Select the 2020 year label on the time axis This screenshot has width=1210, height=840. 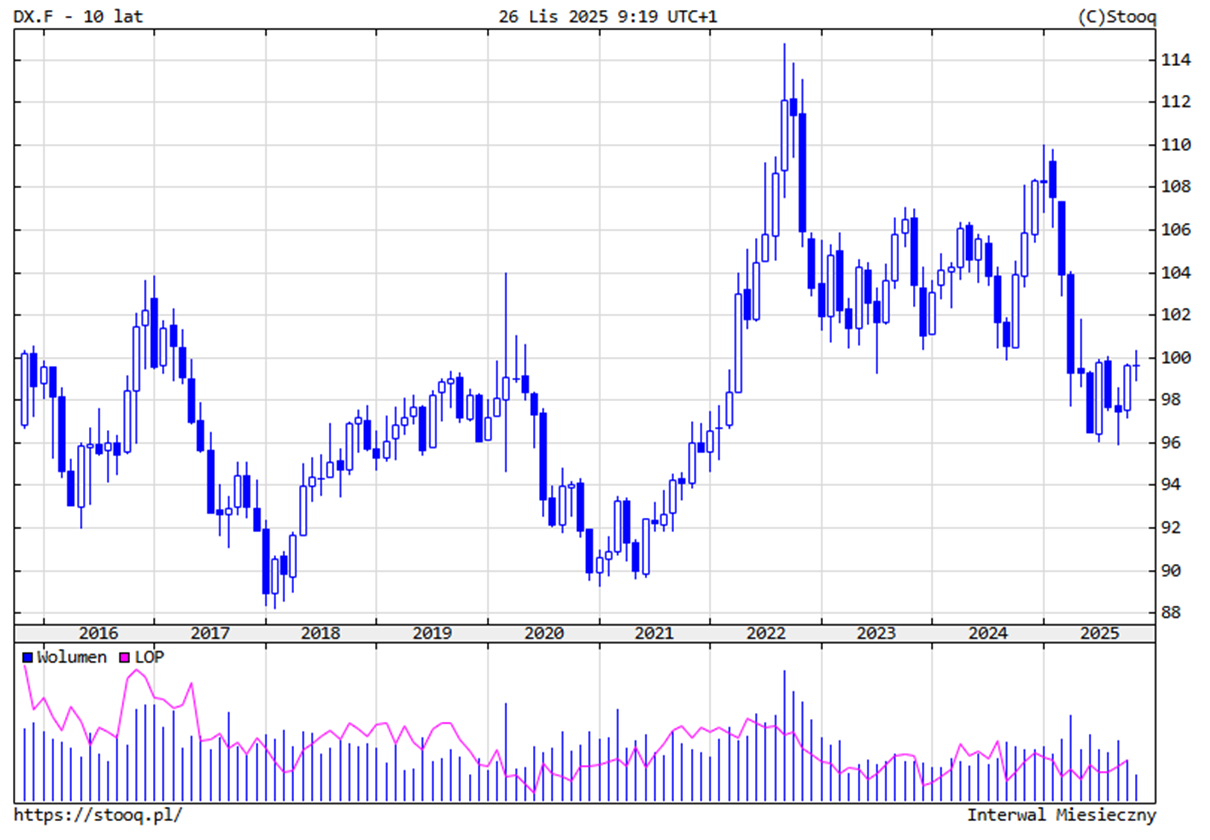[x=543, y=633]
